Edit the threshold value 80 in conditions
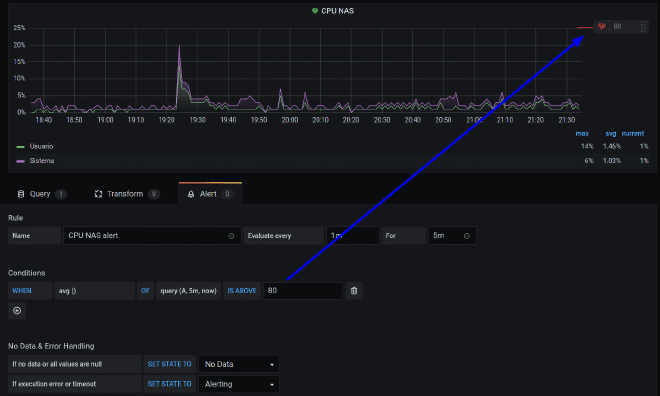This screenshot has width=660, height=396. [303, 291]
